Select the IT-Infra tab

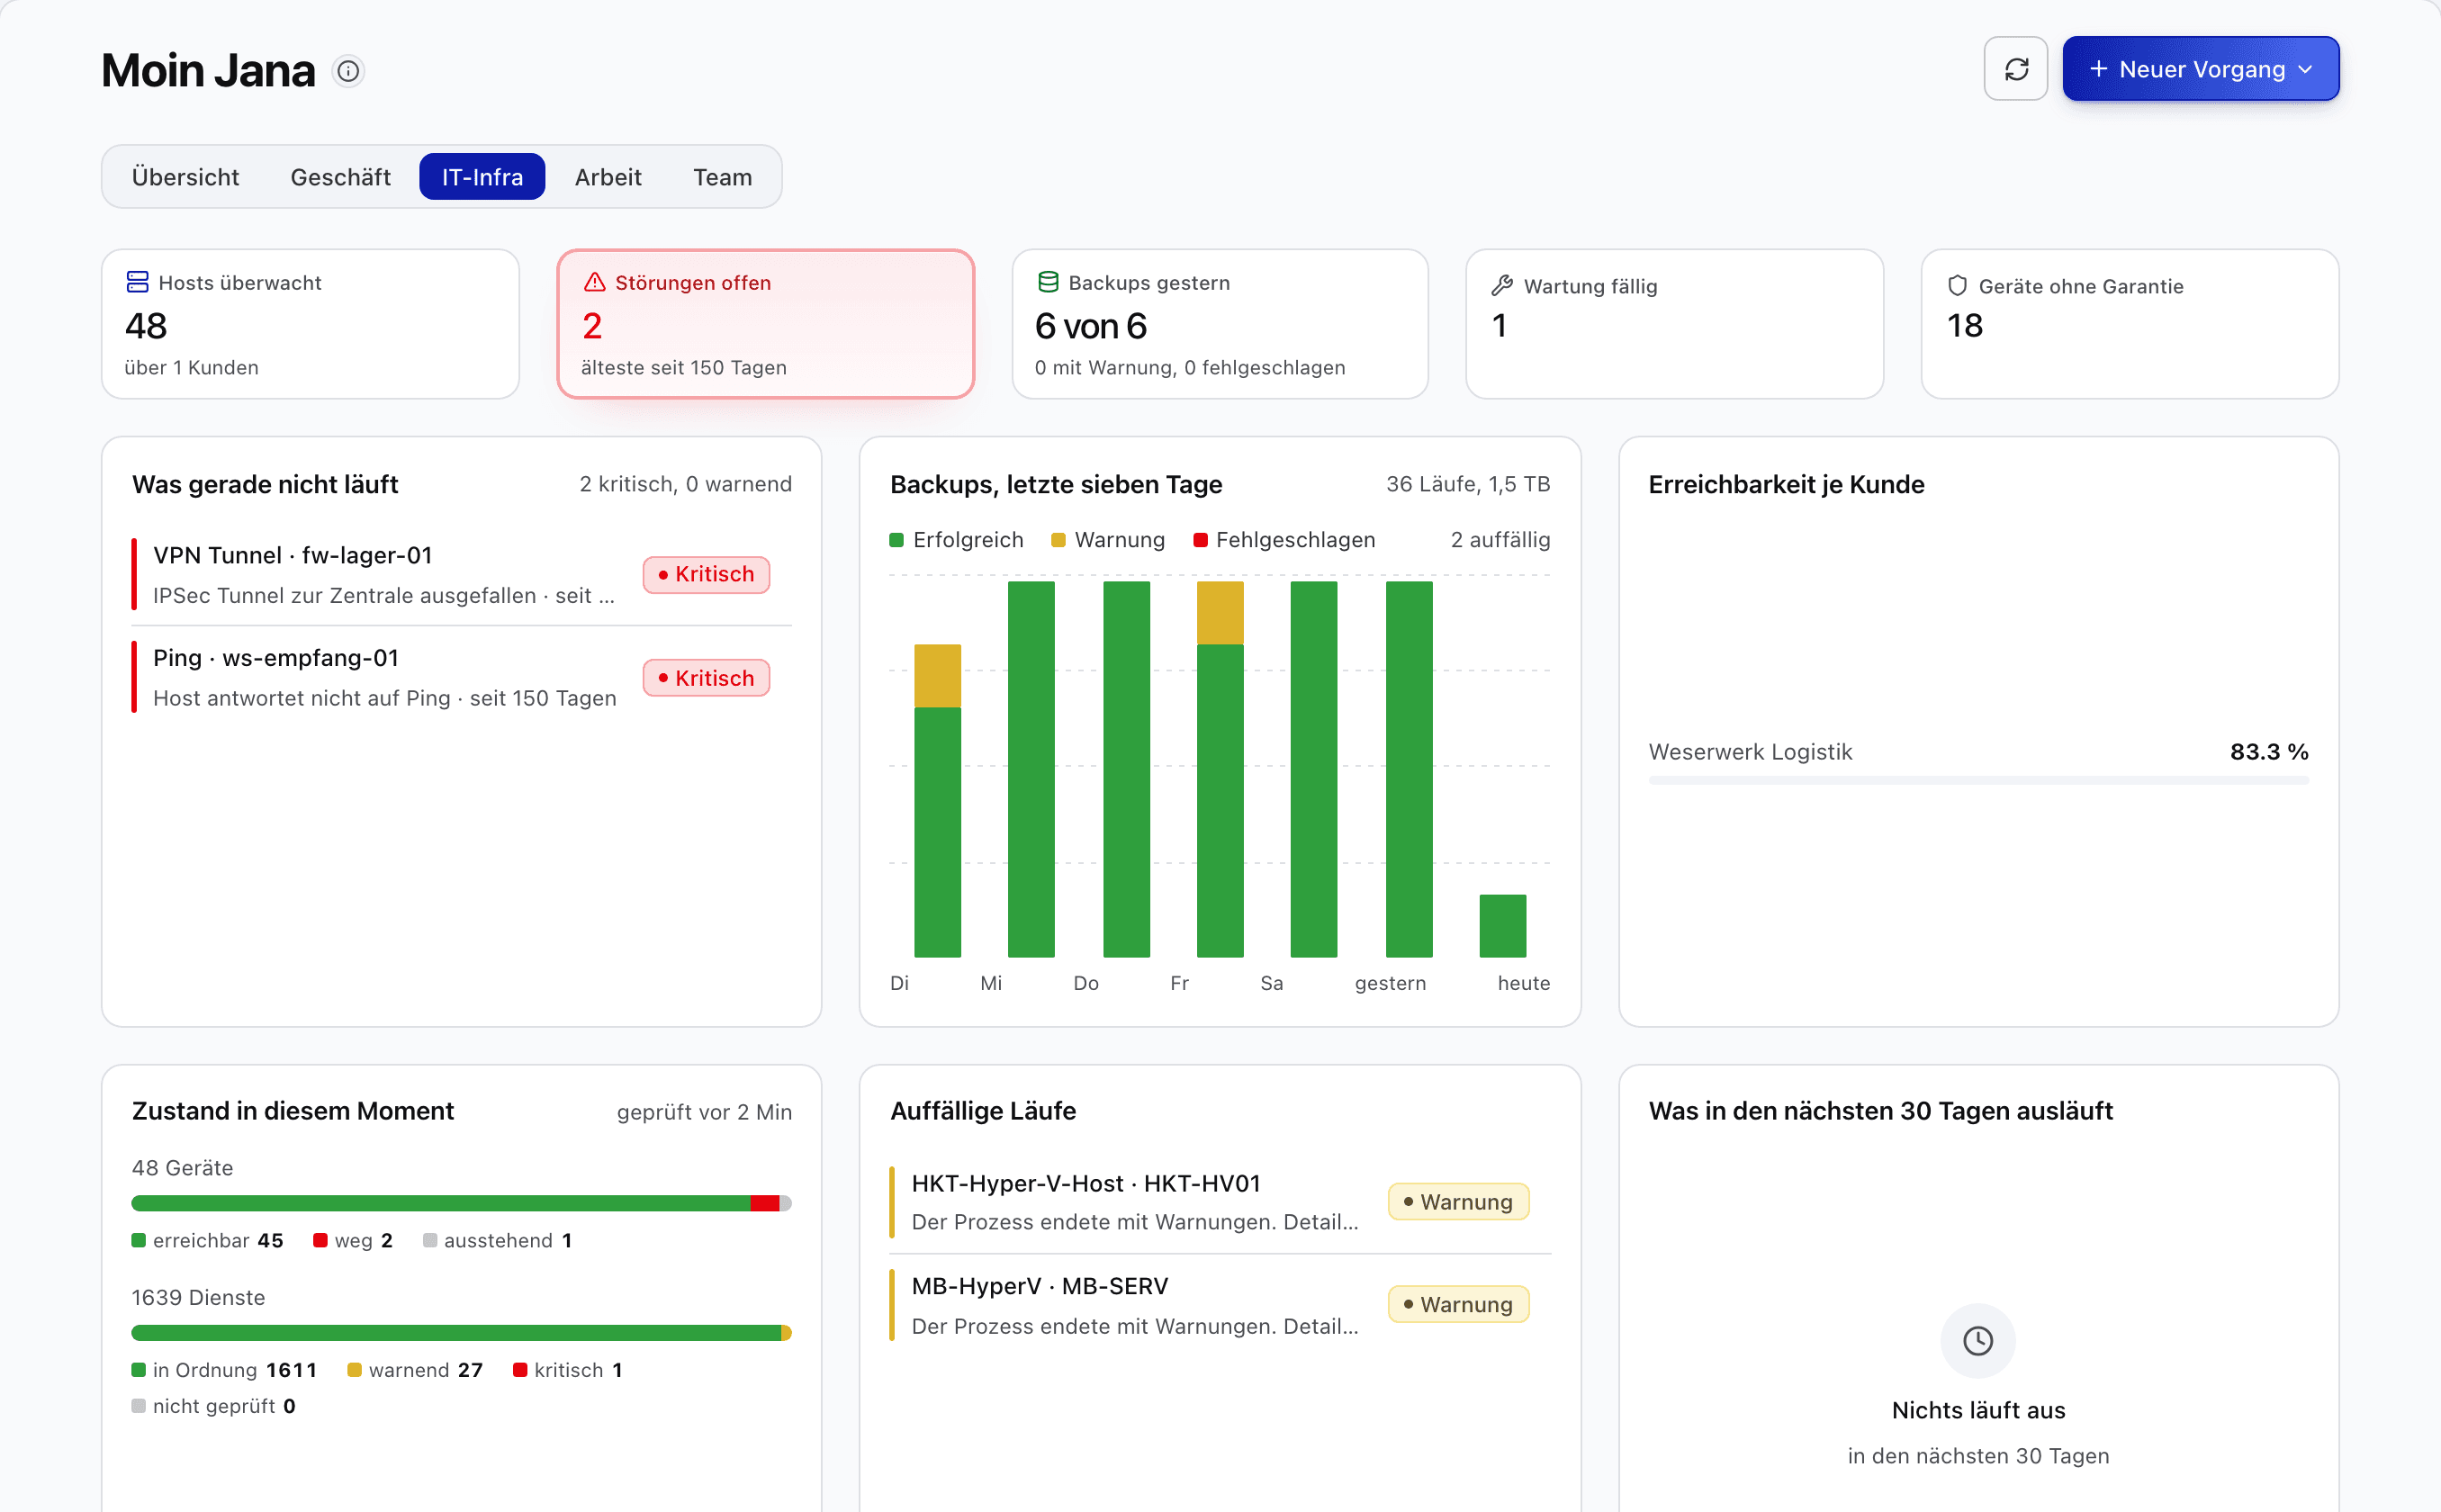(482, 177)
